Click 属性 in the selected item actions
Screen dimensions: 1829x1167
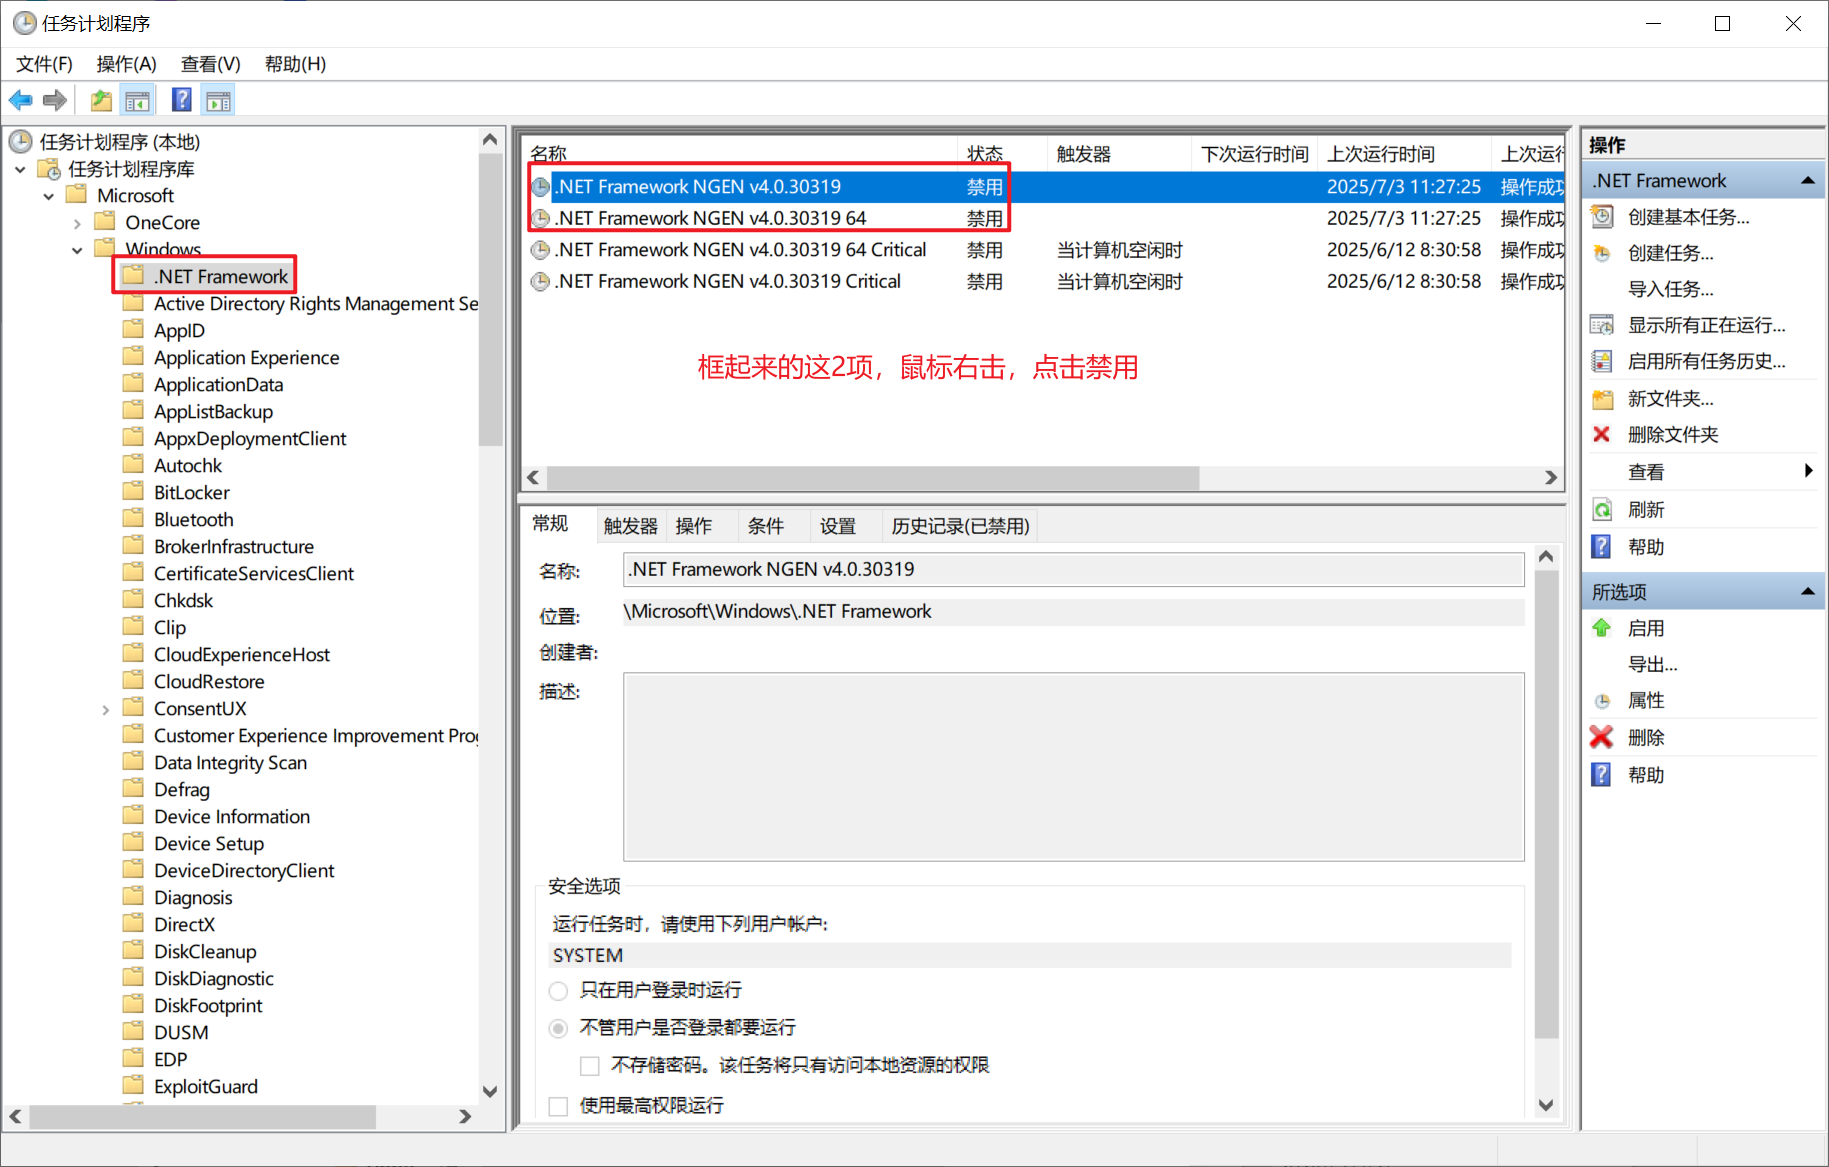pos(1646,700)
